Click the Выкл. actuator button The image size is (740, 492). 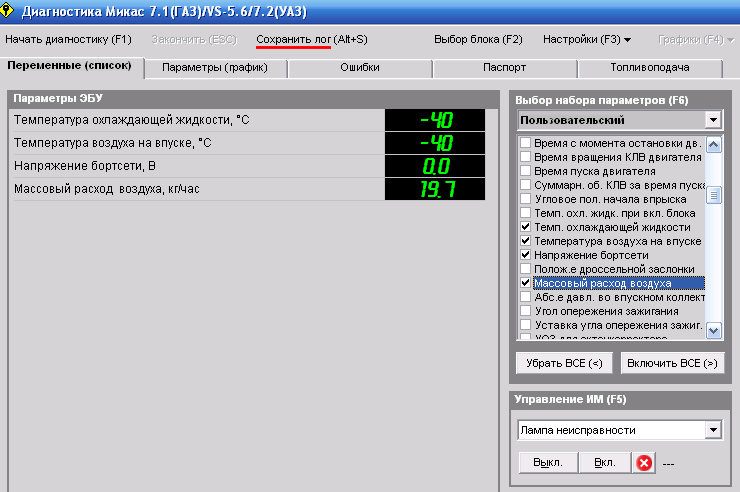547,463
